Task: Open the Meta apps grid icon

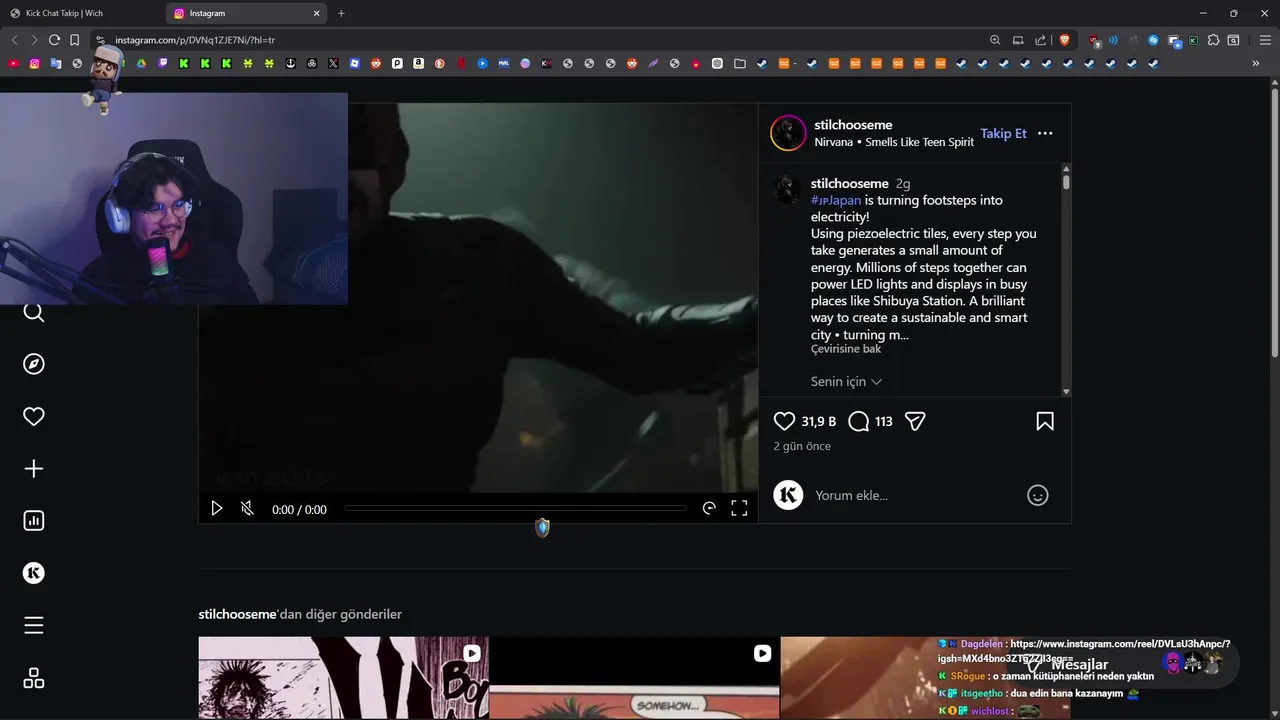Action: coord(34,678)
